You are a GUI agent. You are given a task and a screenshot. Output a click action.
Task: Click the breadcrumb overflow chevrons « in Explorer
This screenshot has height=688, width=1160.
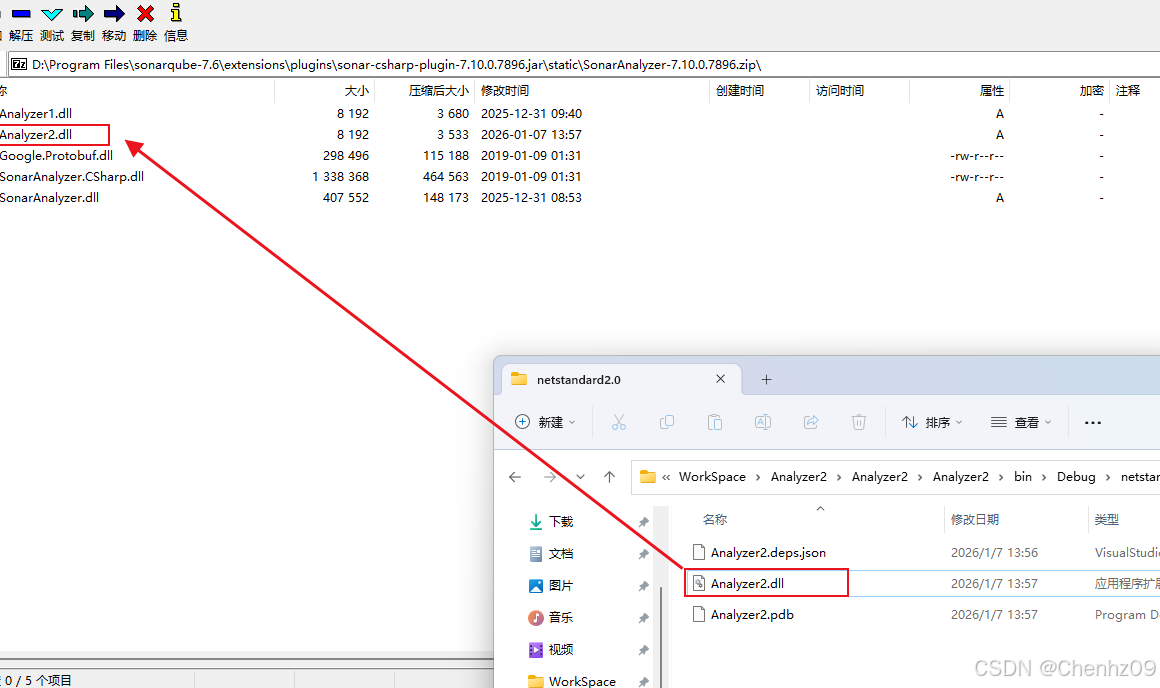[x=666, y=477]
